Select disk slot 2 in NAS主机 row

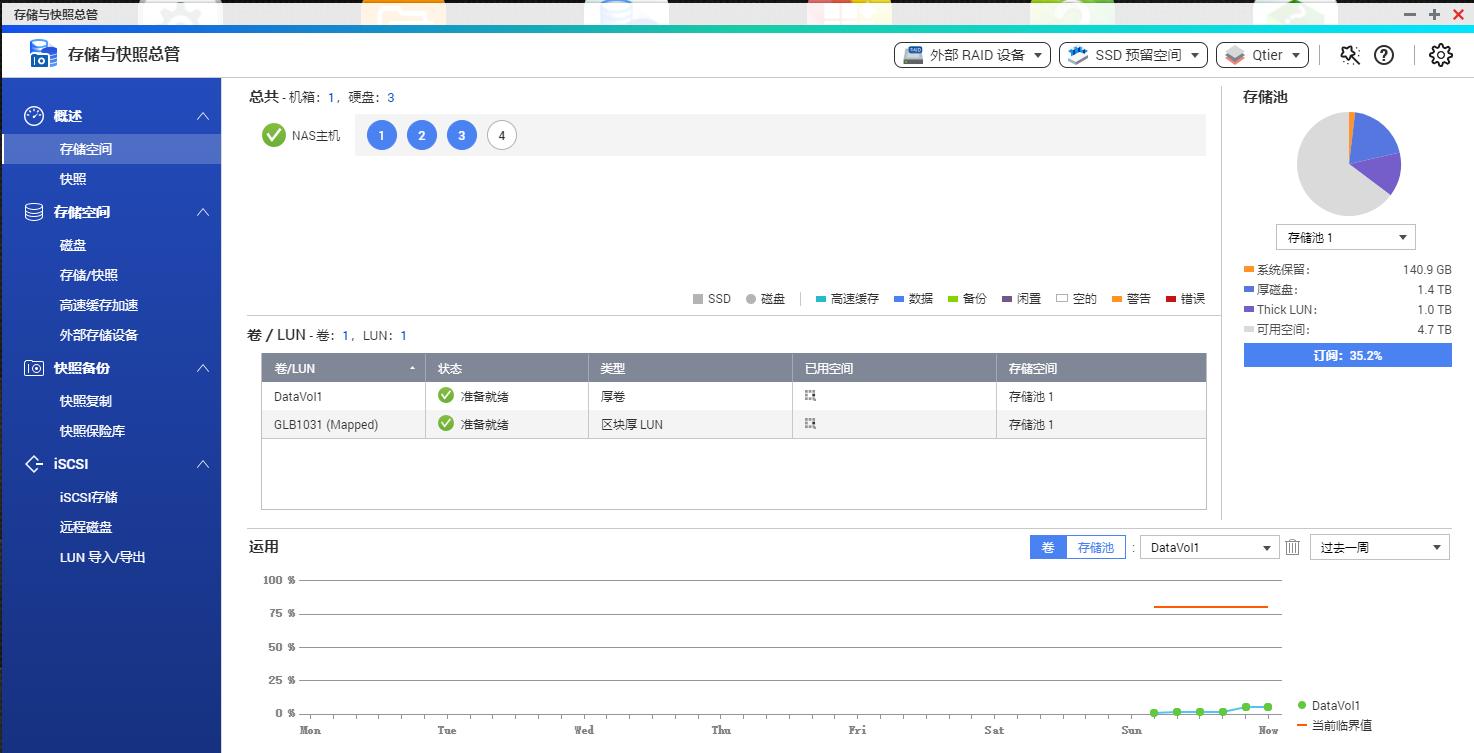[422, 134]
